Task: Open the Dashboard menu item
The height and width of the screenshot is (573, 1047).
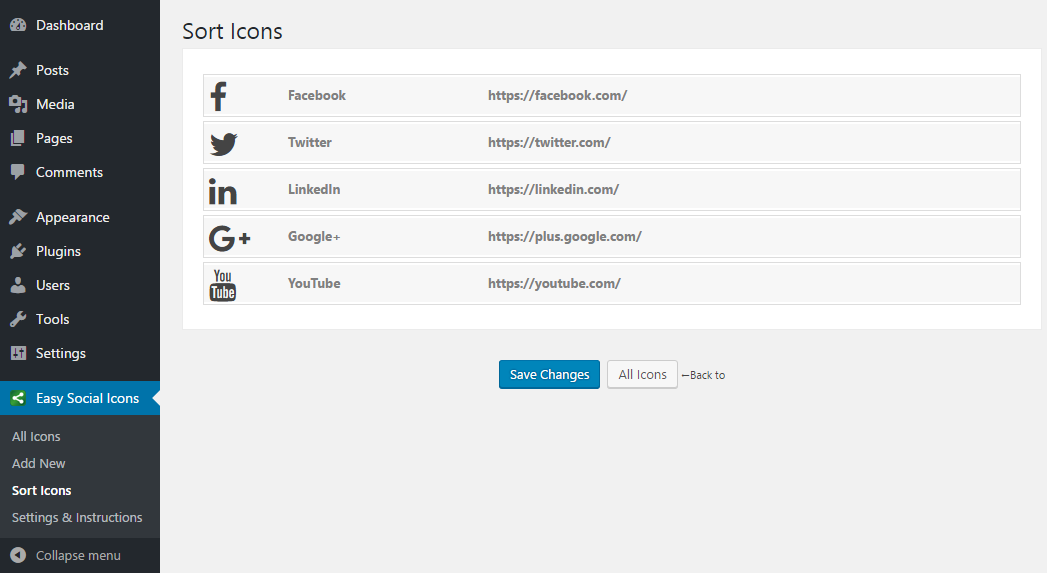Action: [69, 25]
